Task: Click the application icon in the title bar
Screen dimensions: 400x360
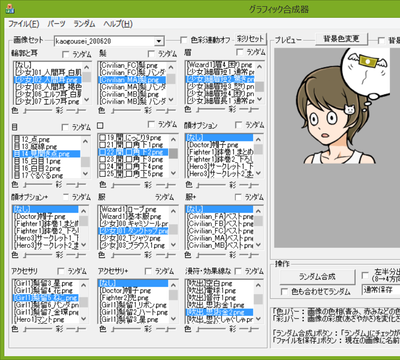Action: point(10,9)
